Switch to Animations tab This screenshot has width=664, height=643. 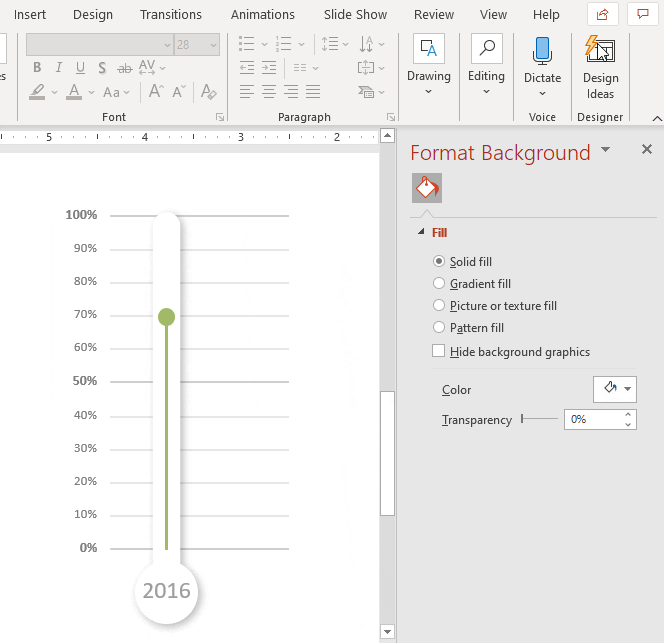tap(263, 15)
